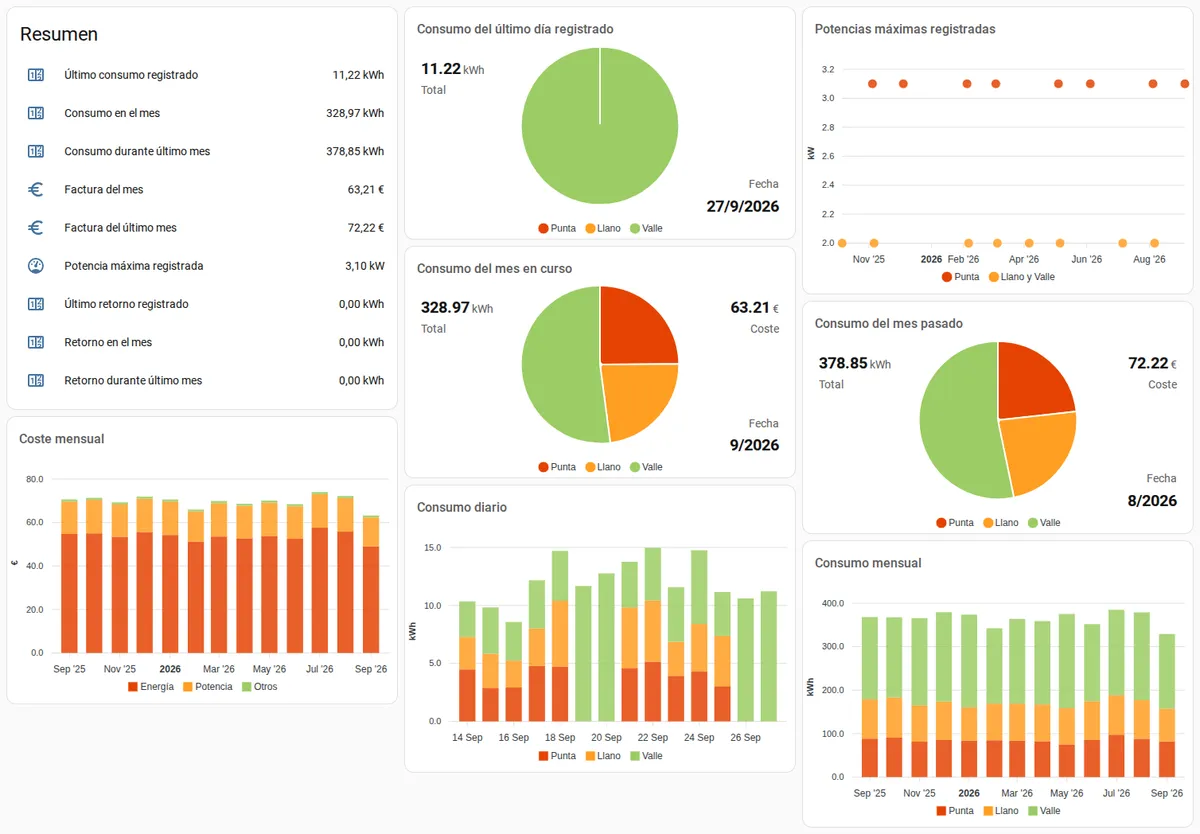This screenshot has width=1200, height=834.
Task: Click the 8/2026 date text
Action: (x=1153, y=501)
